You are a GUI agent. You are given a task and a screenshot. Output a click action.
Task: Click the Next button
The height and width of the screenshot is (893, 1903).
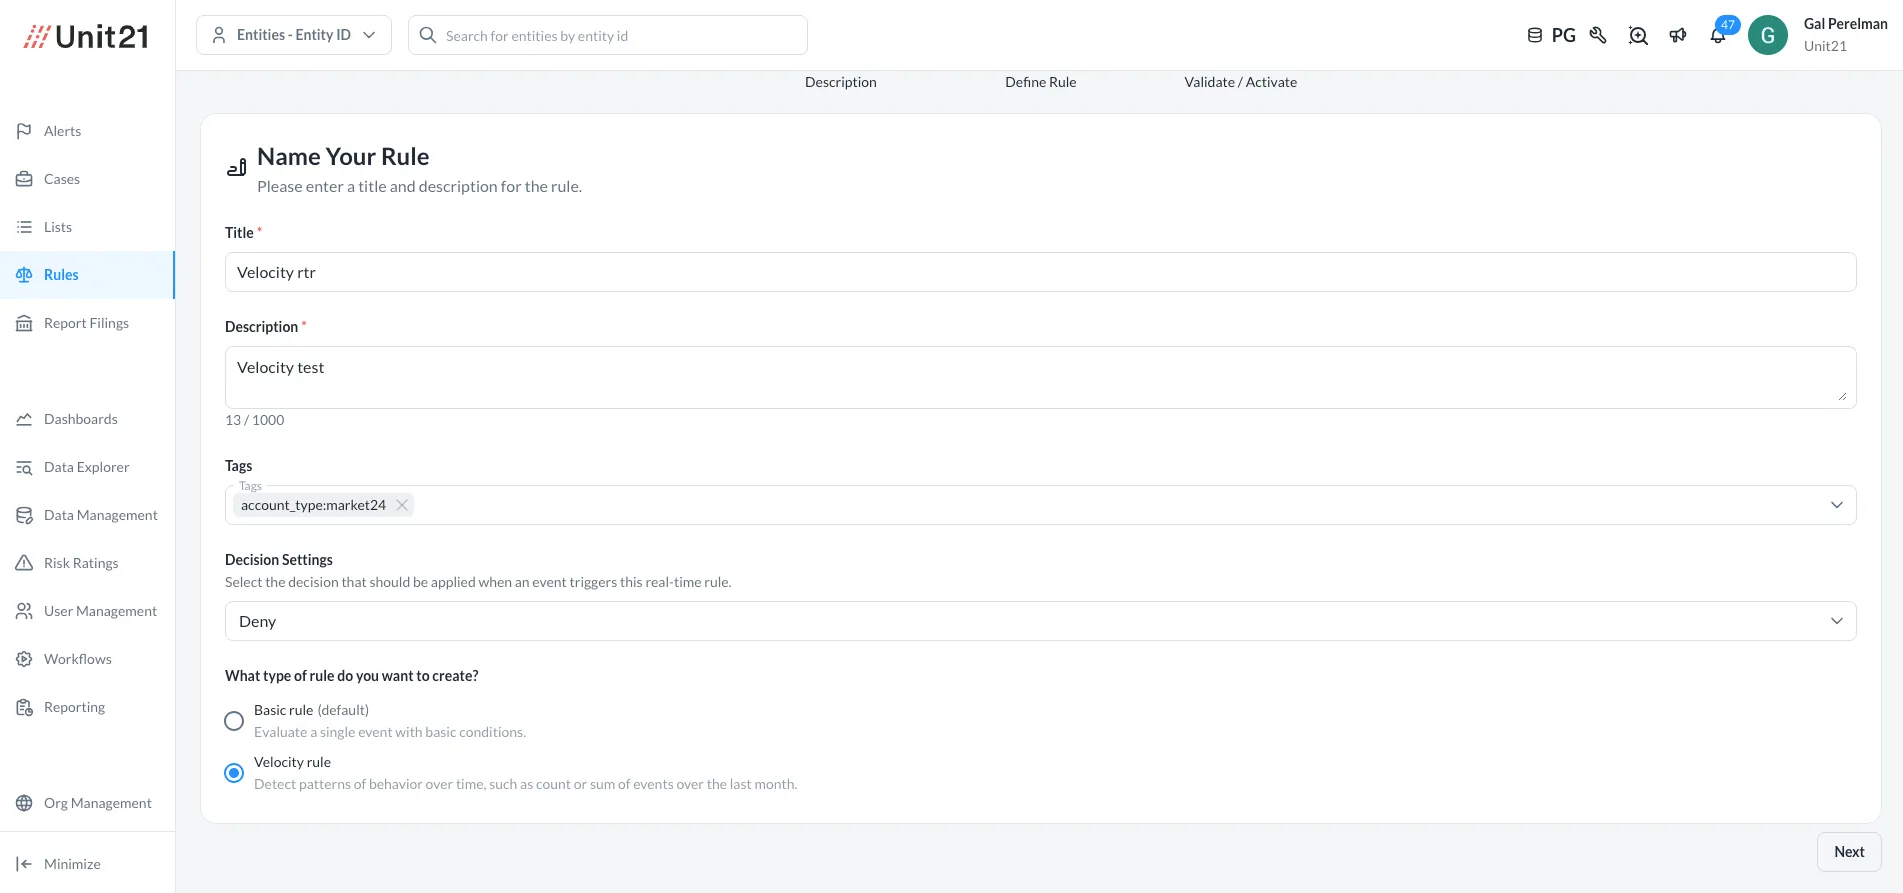(1849, 852)
